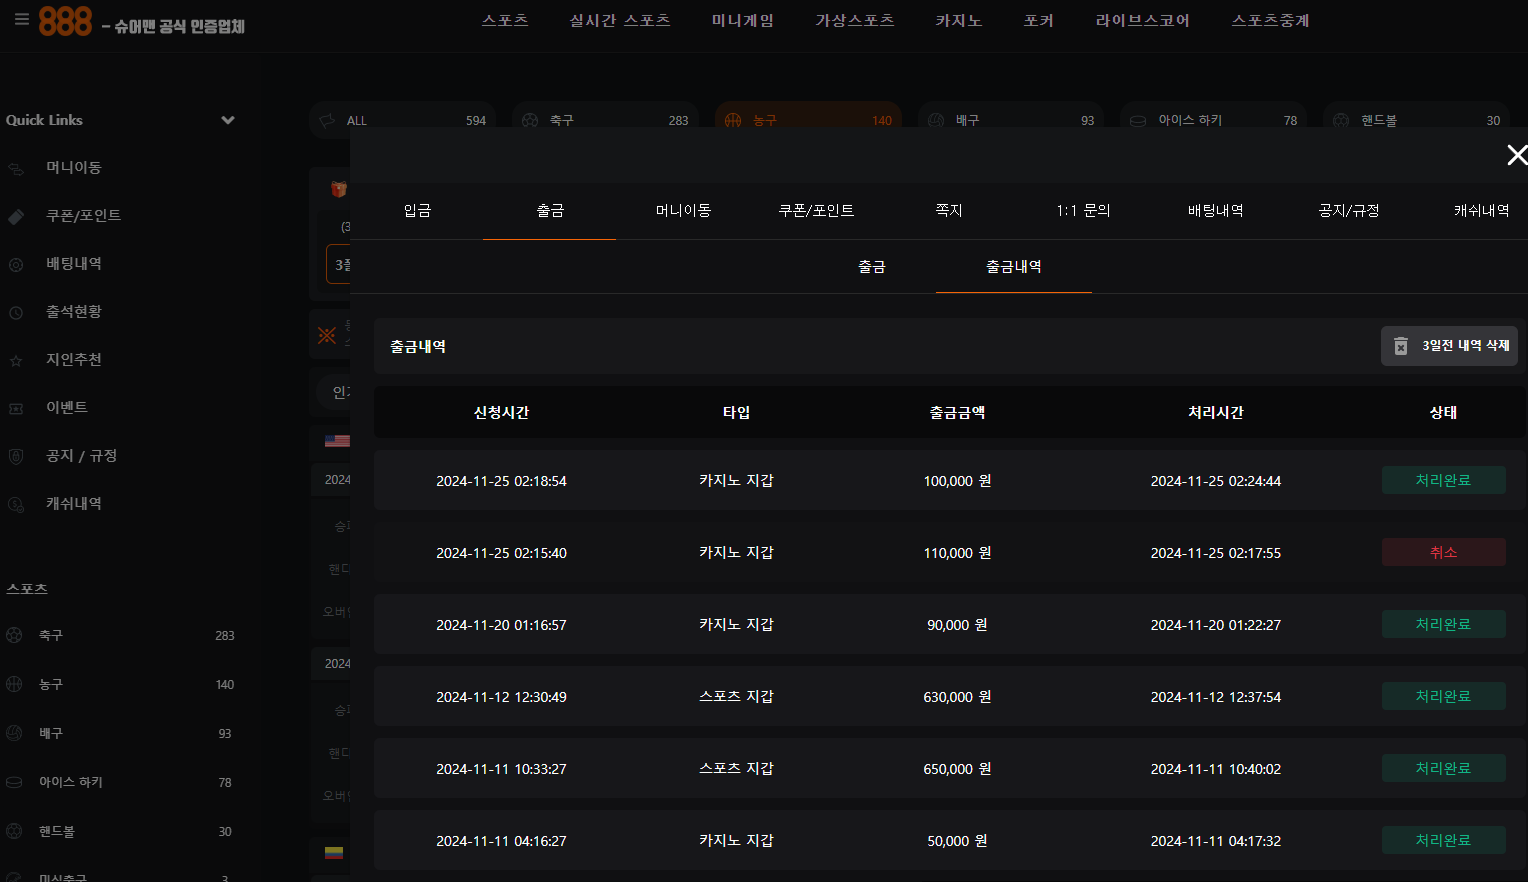Open the 공지/규정 tab in popup
The height and width of the screenshot is (882, 1528).
point(1349,211)
